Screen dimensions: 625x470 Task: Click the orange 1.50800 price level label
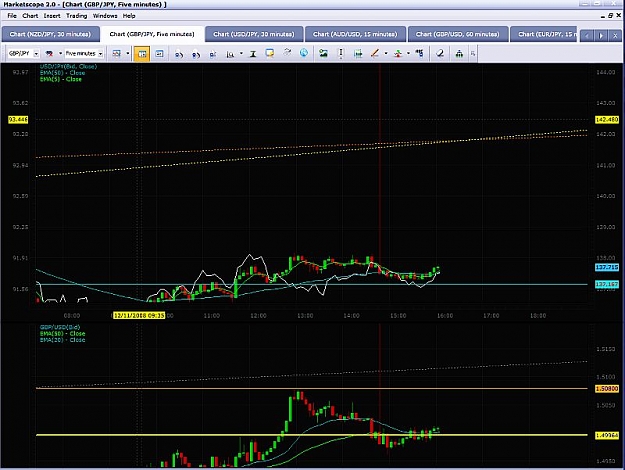tap(607, 389)
